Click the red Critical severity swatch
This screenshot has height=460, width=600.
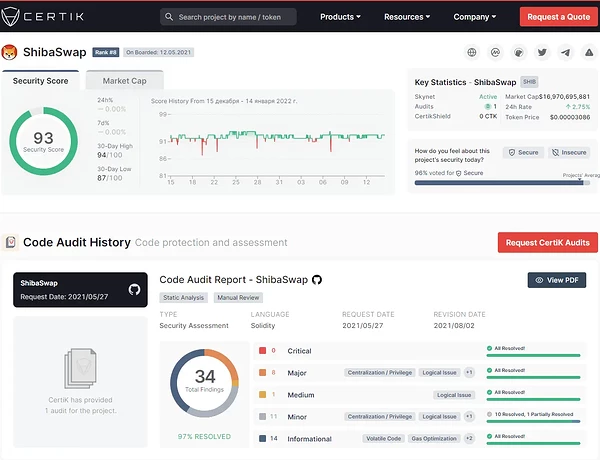coord(262,351)
